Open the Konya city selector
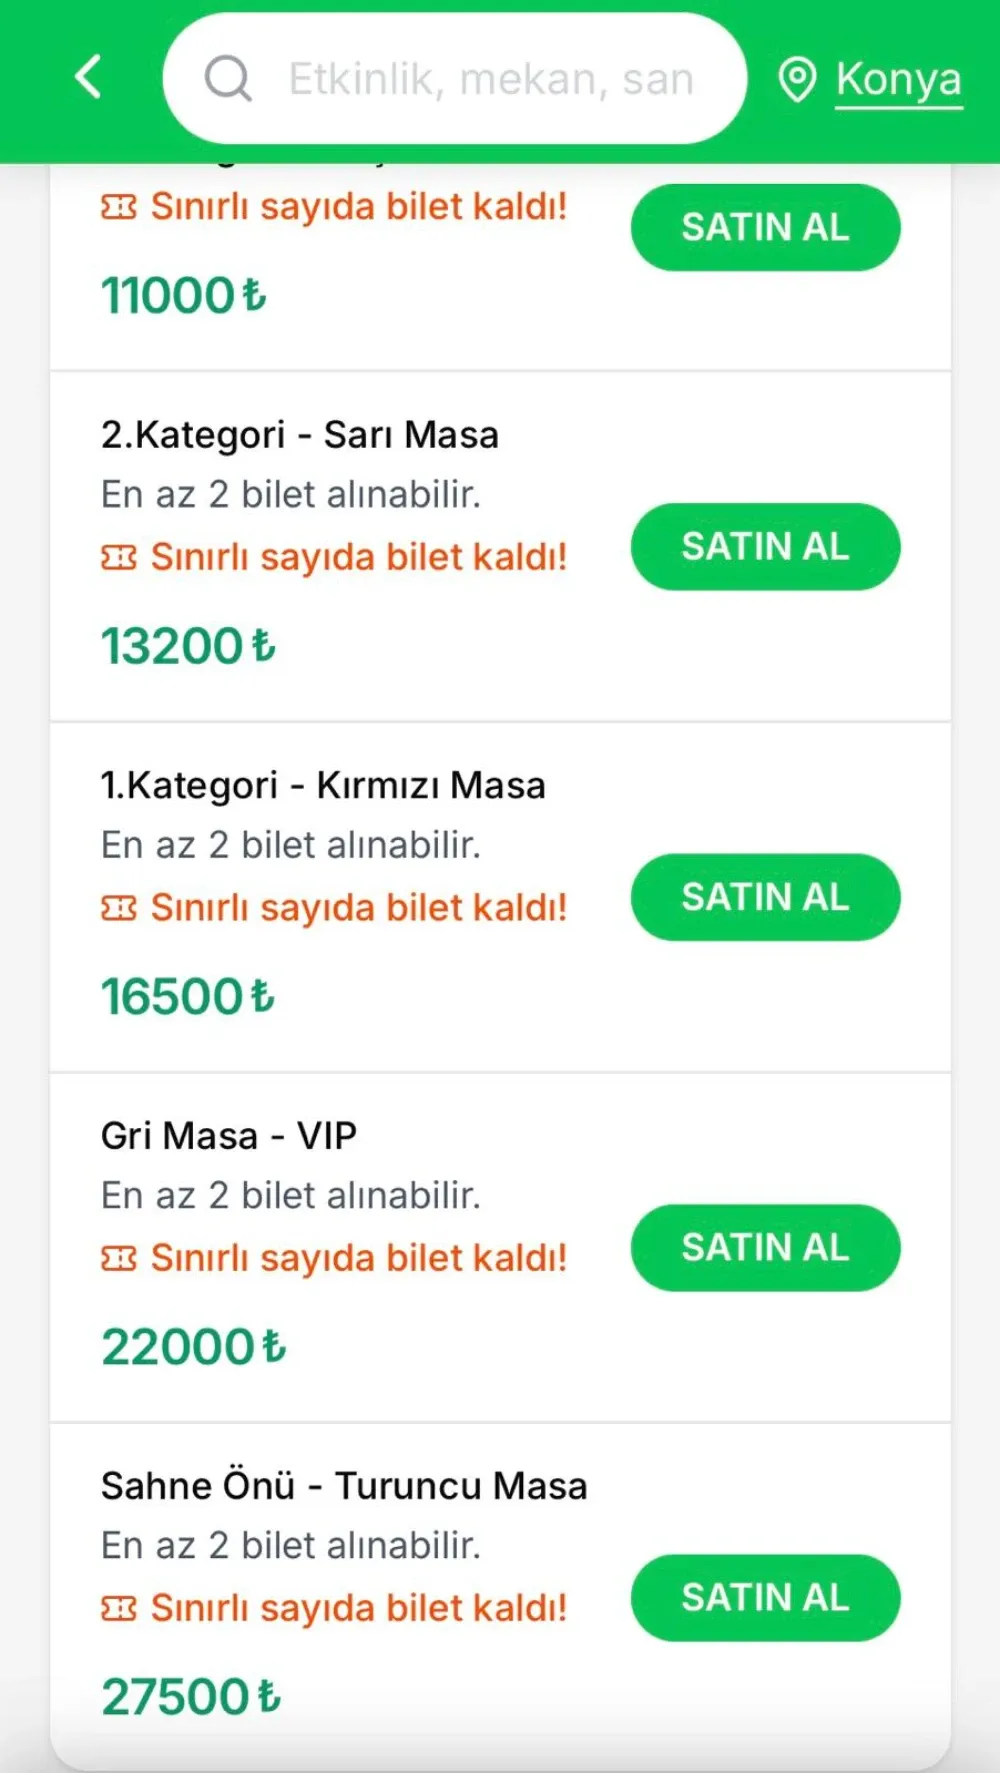 click(898, 79)
